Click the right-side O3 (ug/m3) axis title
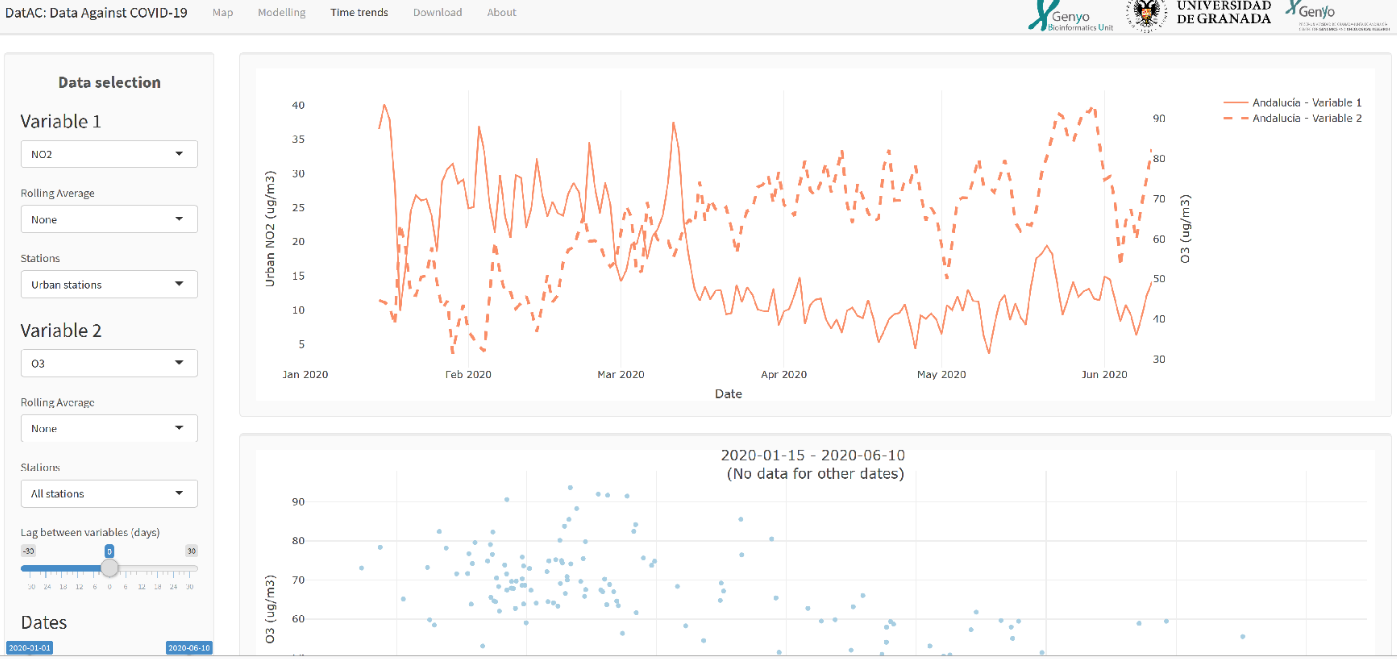1397x659 pixels. coord(1186,229)
